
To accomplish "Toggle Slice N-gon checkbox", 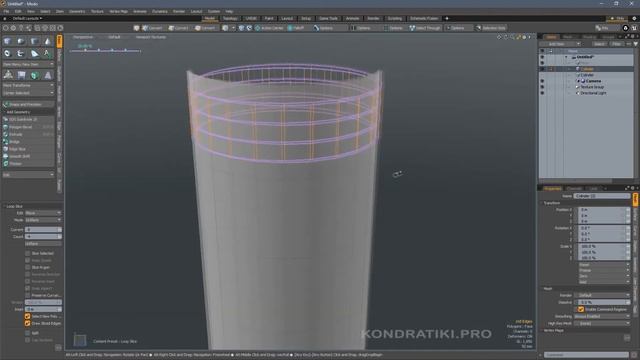I will click(x=28, y=267).
